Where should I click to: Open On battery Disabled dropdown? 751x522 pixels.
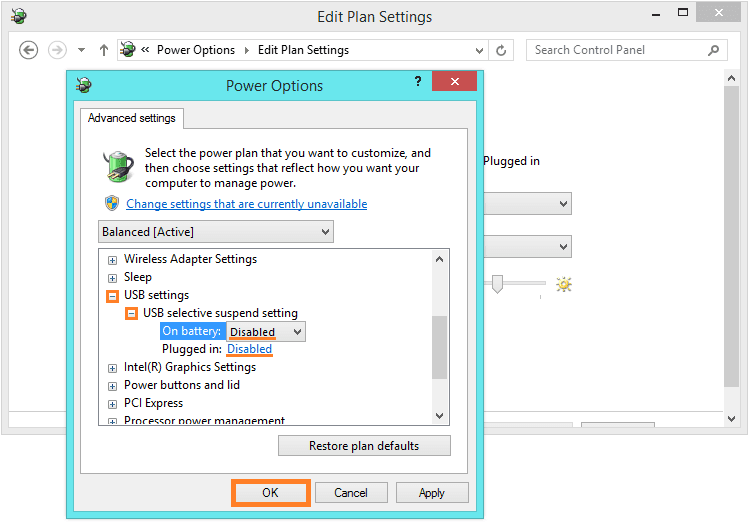[266, 331]
